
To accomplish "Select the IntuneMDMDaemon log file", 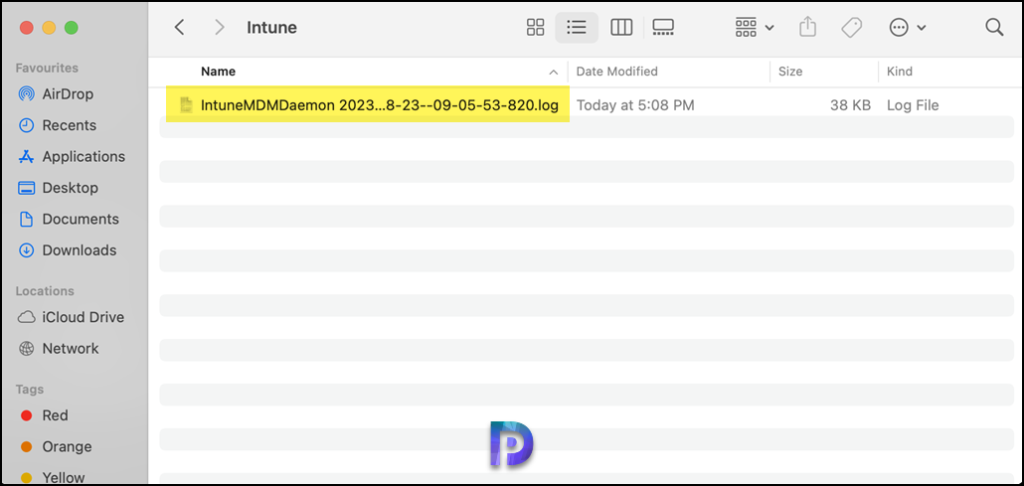I will [x=379, y=105].
